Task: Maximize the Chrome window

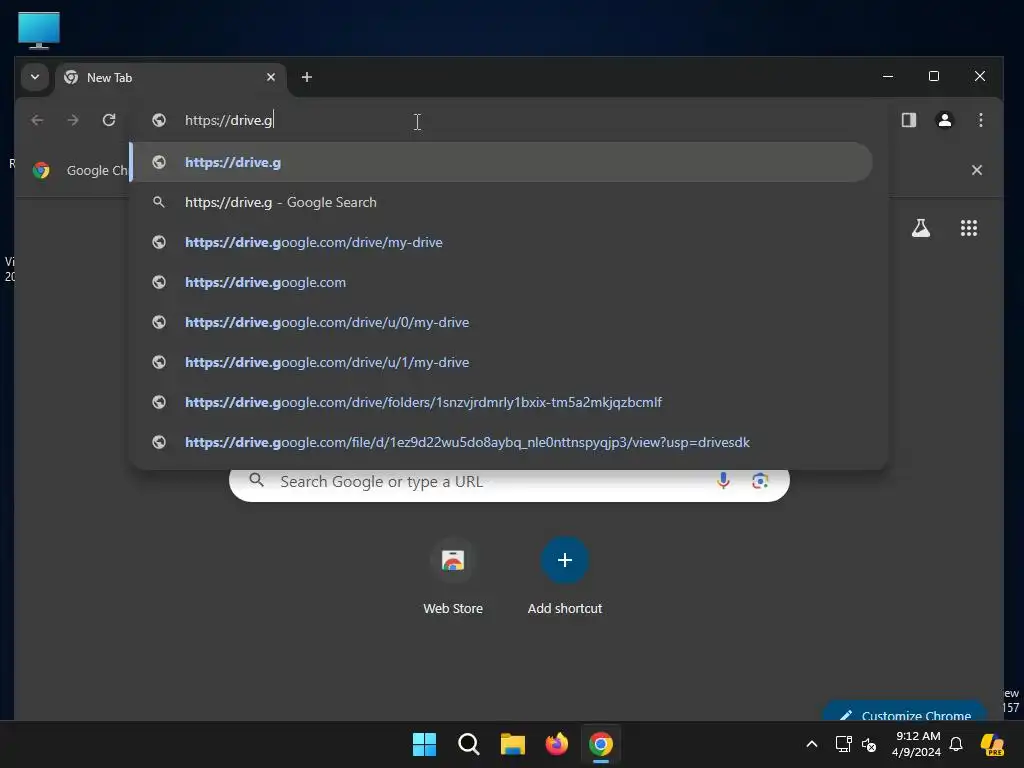Action: [934, 76]
